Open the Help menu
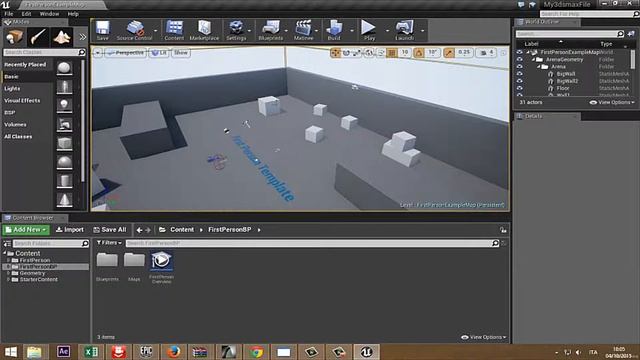This screenshot has height=360, width=640. pyautogui.click(x=73, y=14)
